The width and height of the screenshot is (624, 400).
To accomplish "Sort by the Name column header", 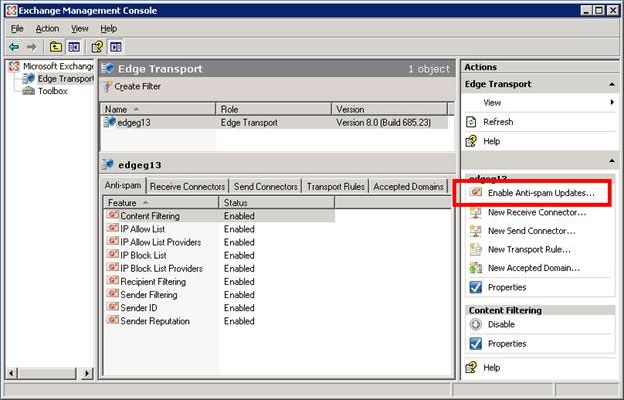I will pyautogui.click(x=158, y=109).
